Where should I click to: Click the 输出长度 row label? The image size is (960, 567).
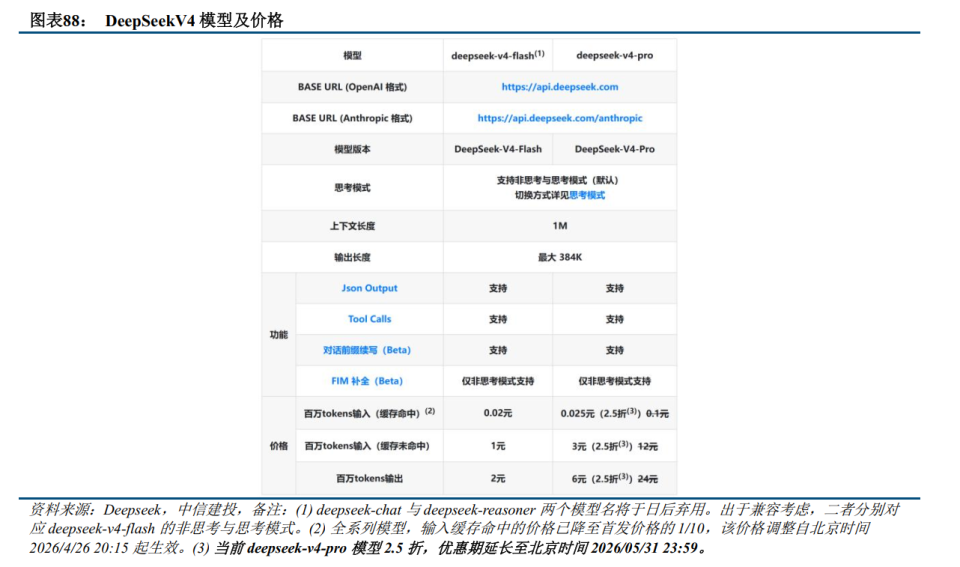352,257
